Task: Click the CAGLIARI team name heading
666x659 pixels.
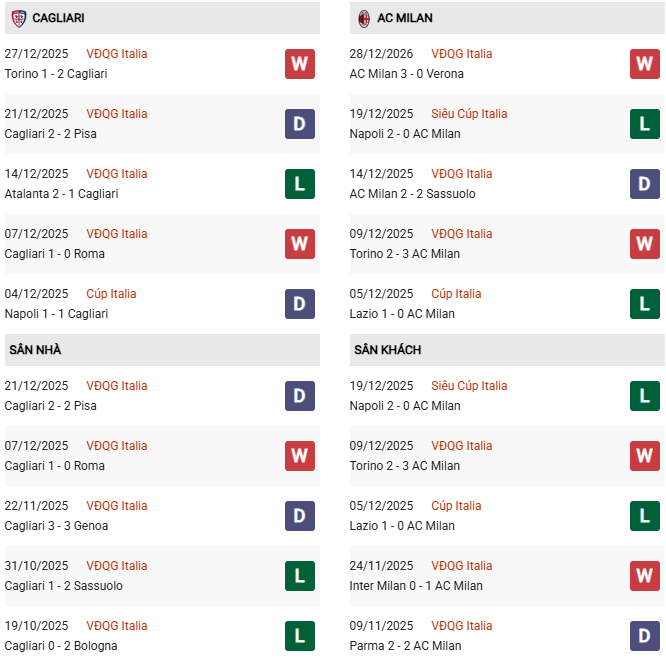Action: pos(58,18)
